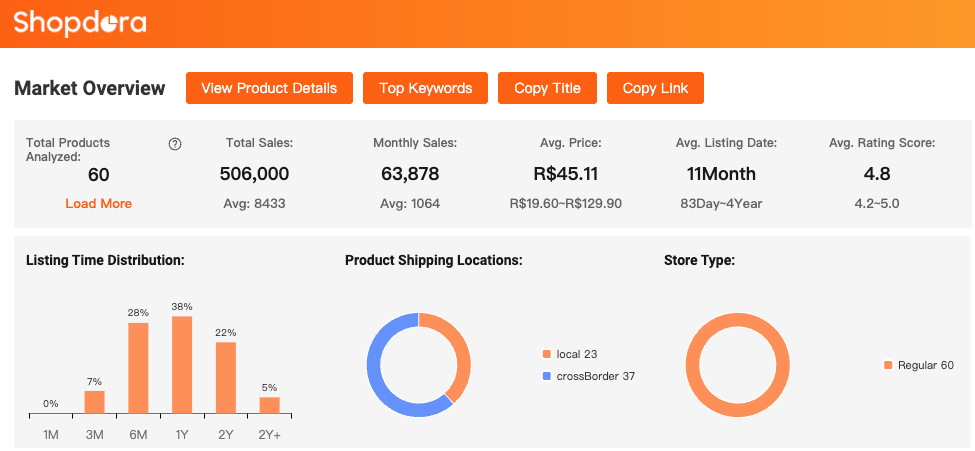Click the 2Y listing time bar
Viewport: 975px width, 451px height.
tap(226, 378)
